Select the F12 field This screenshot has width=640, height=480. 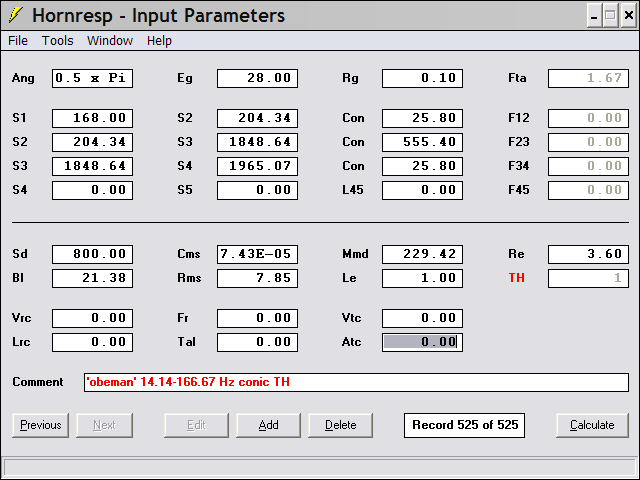click(588, 118)
